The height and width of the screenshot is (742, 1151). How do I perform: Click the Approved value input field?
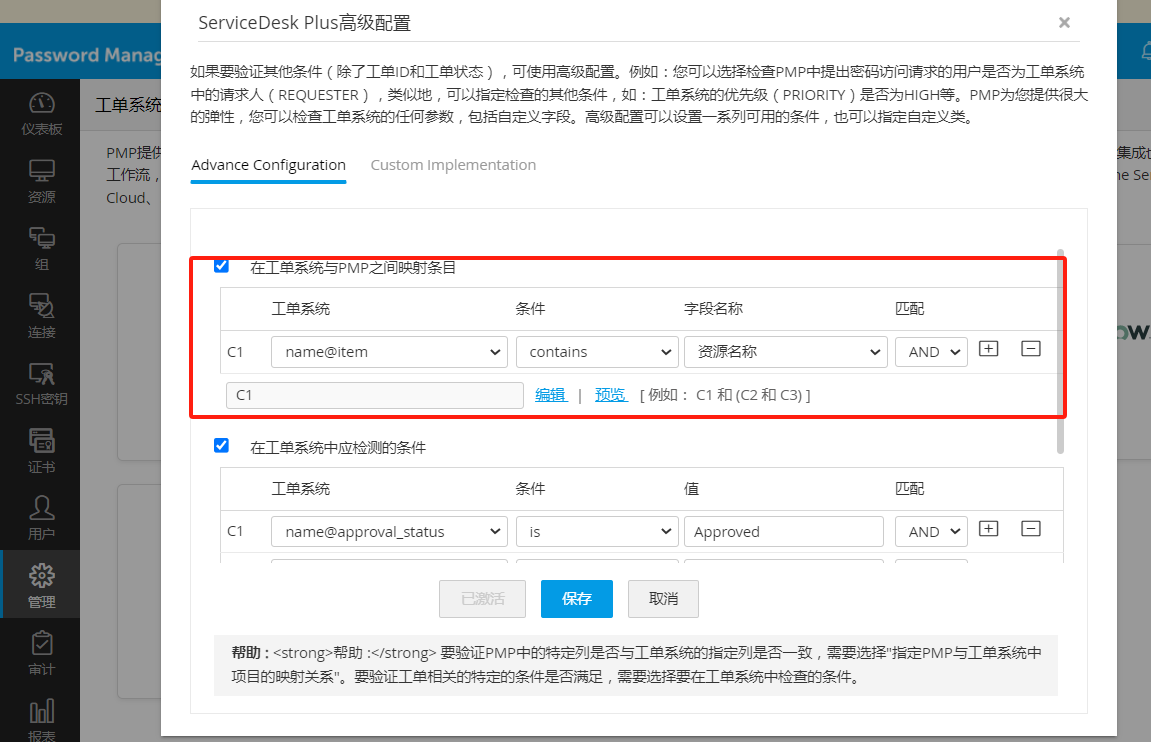(x=783, y=532)
